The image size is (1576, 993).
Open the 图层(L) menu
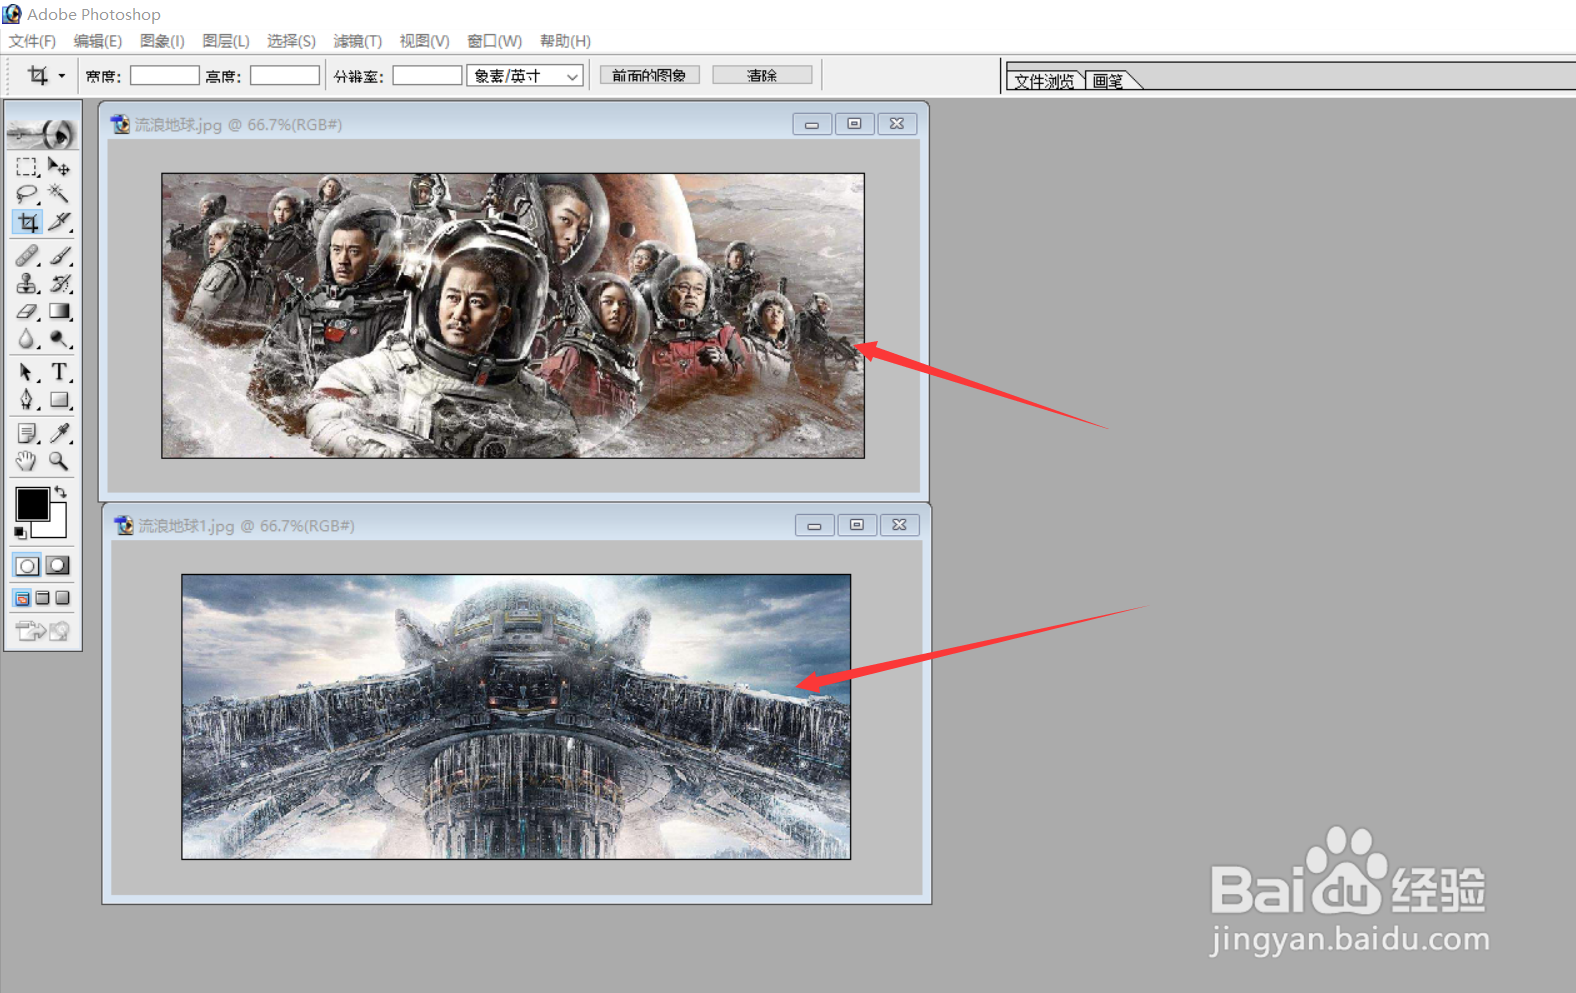click(226, 41)
